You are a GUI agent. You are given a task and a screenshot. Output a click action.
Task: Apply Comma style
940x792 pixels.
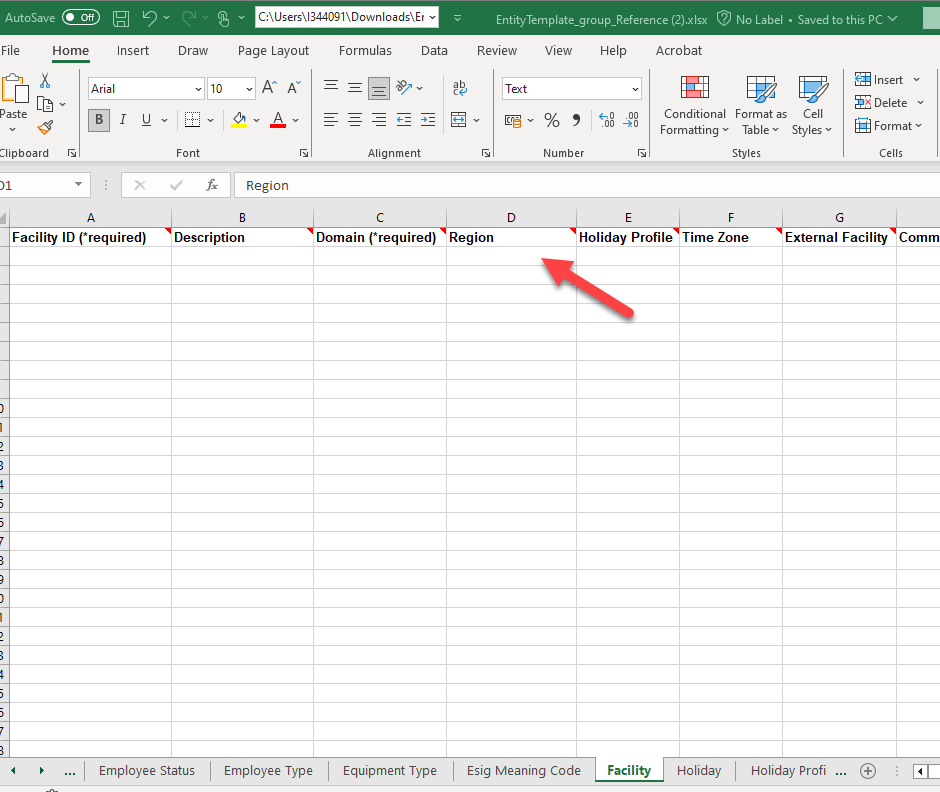(576, 120)
